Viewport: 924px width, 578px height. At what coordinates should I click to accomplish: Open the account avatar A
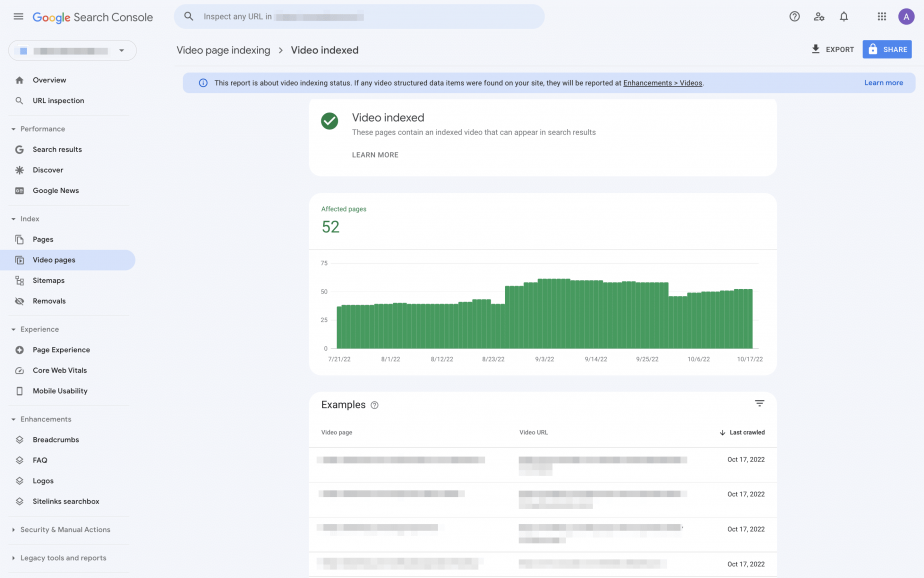906,16
